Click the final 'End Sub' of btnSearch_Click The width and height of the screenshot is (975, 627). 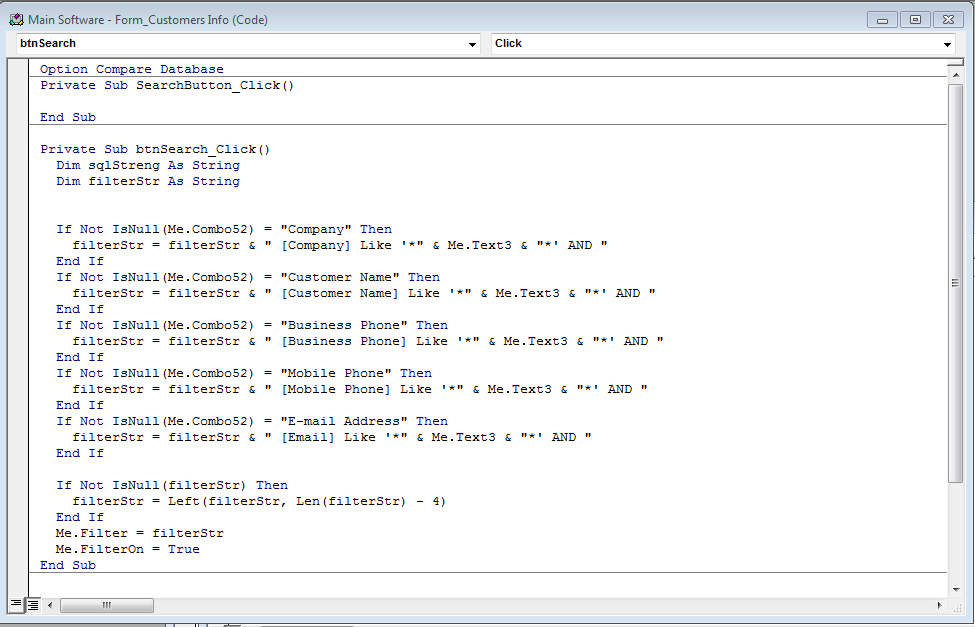point(68,565)
